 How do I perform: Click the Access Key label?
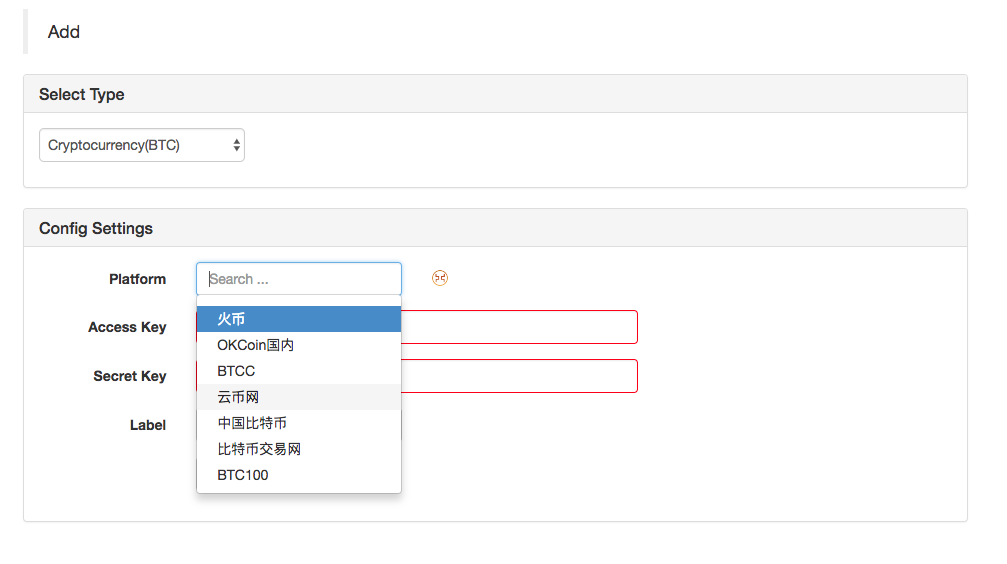tap(127, 327)
